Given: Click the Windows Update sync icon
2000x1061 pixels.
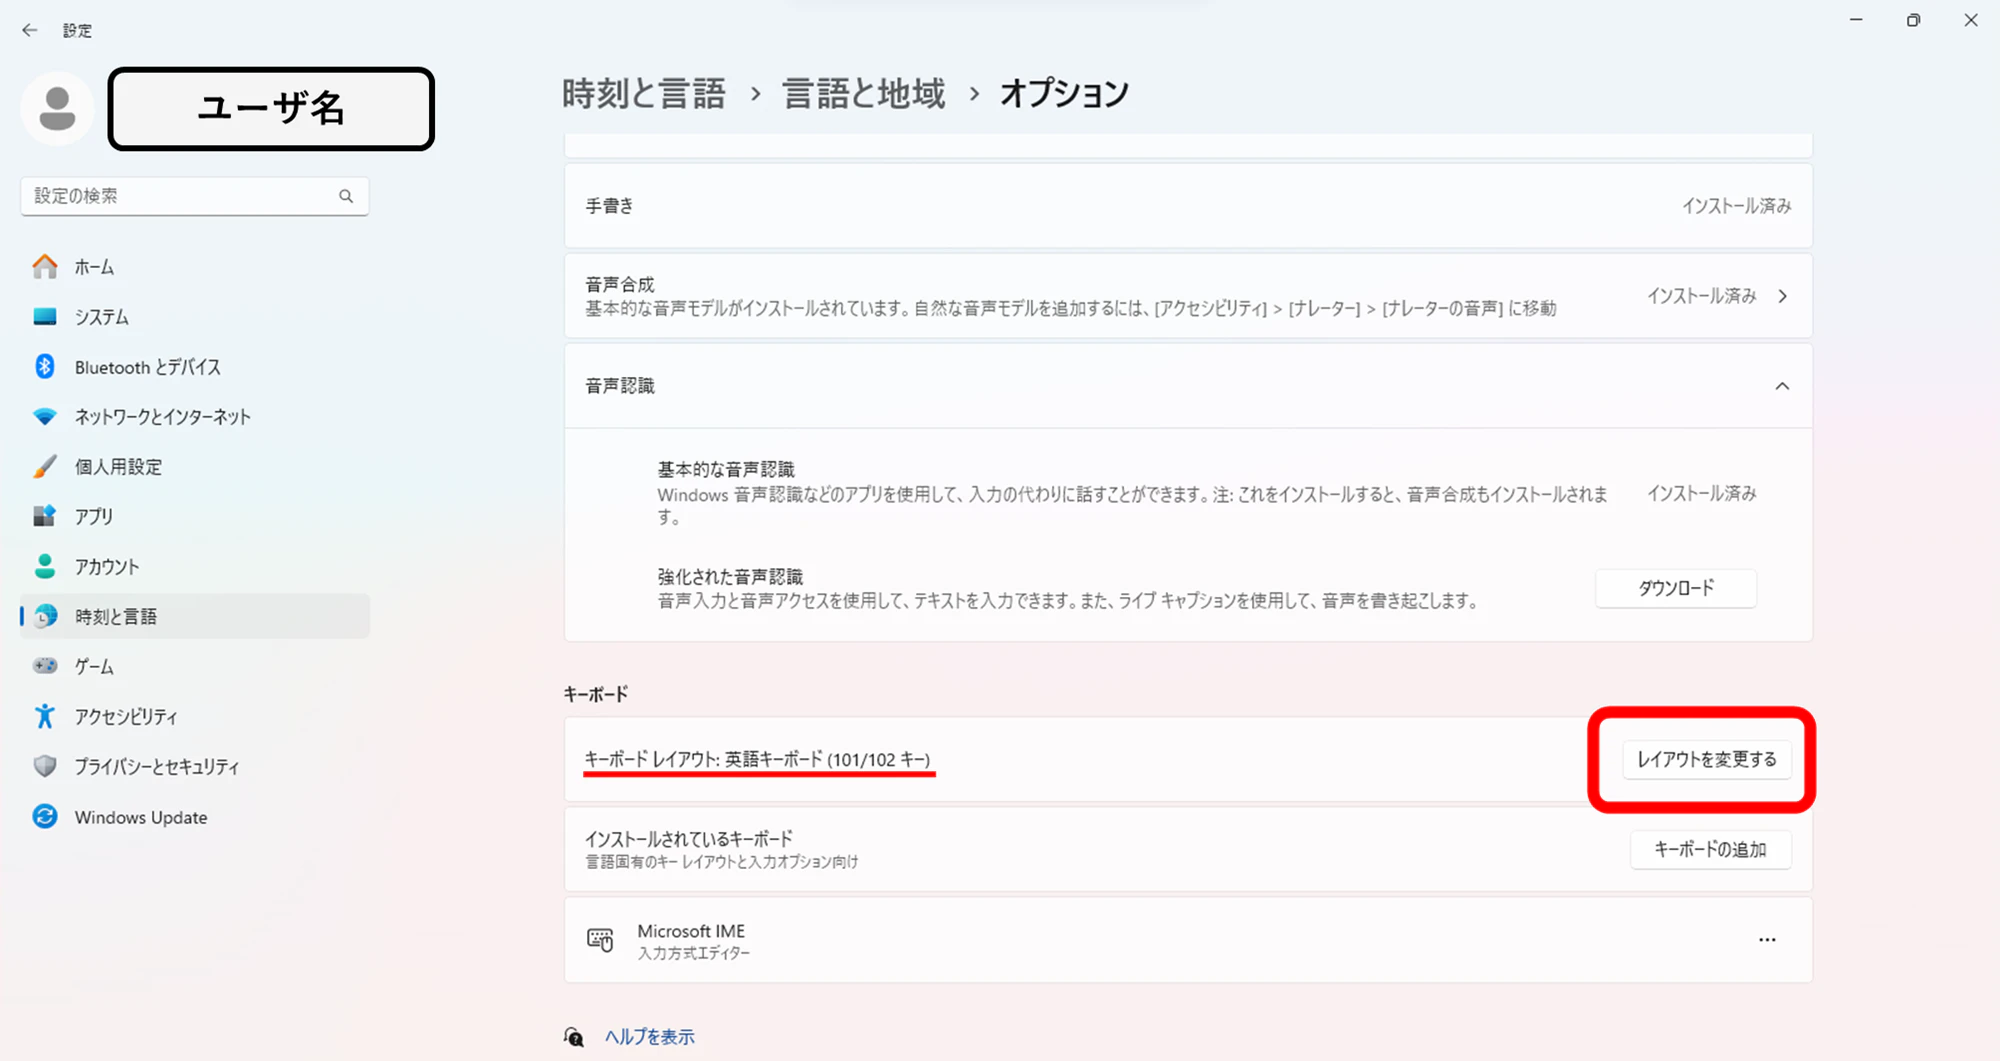Looking at the screenshot, I should tap(45, 816).
